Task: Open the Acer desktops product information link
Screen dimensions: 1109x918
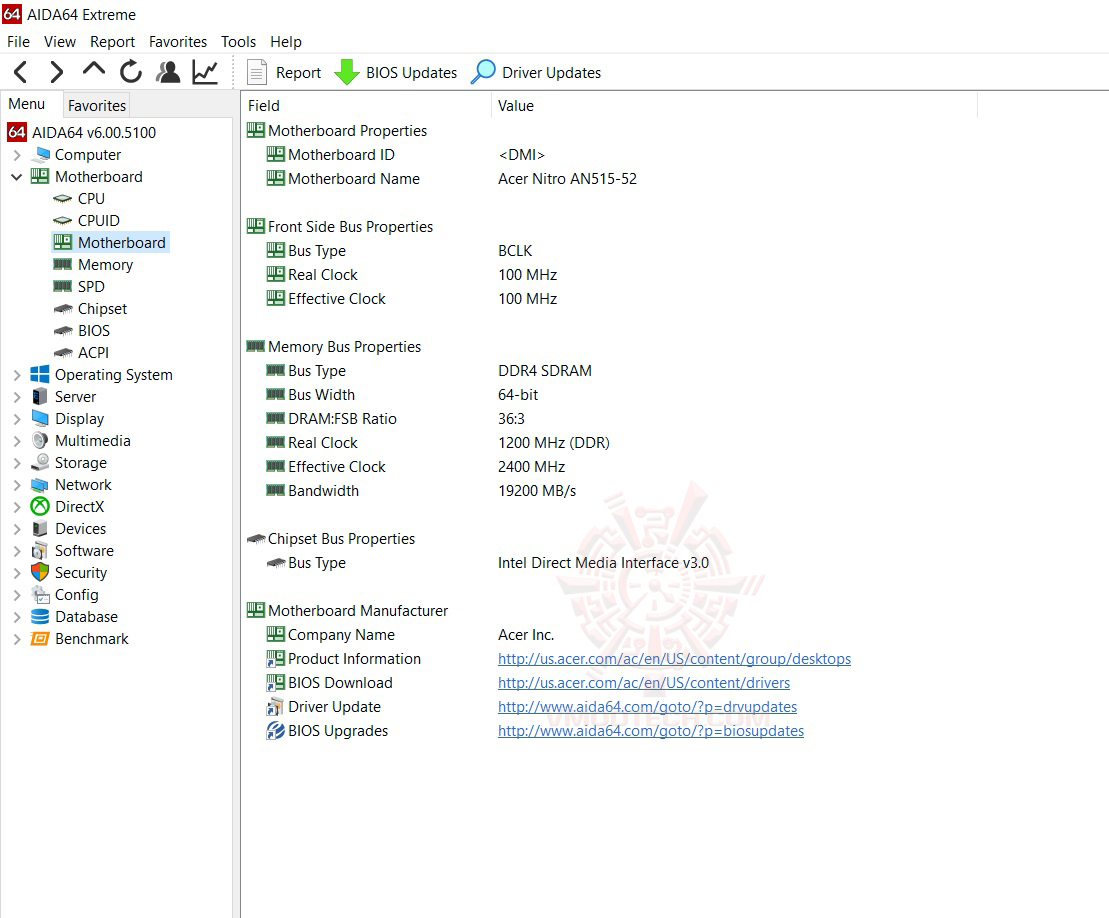Action: click(674, 658)
